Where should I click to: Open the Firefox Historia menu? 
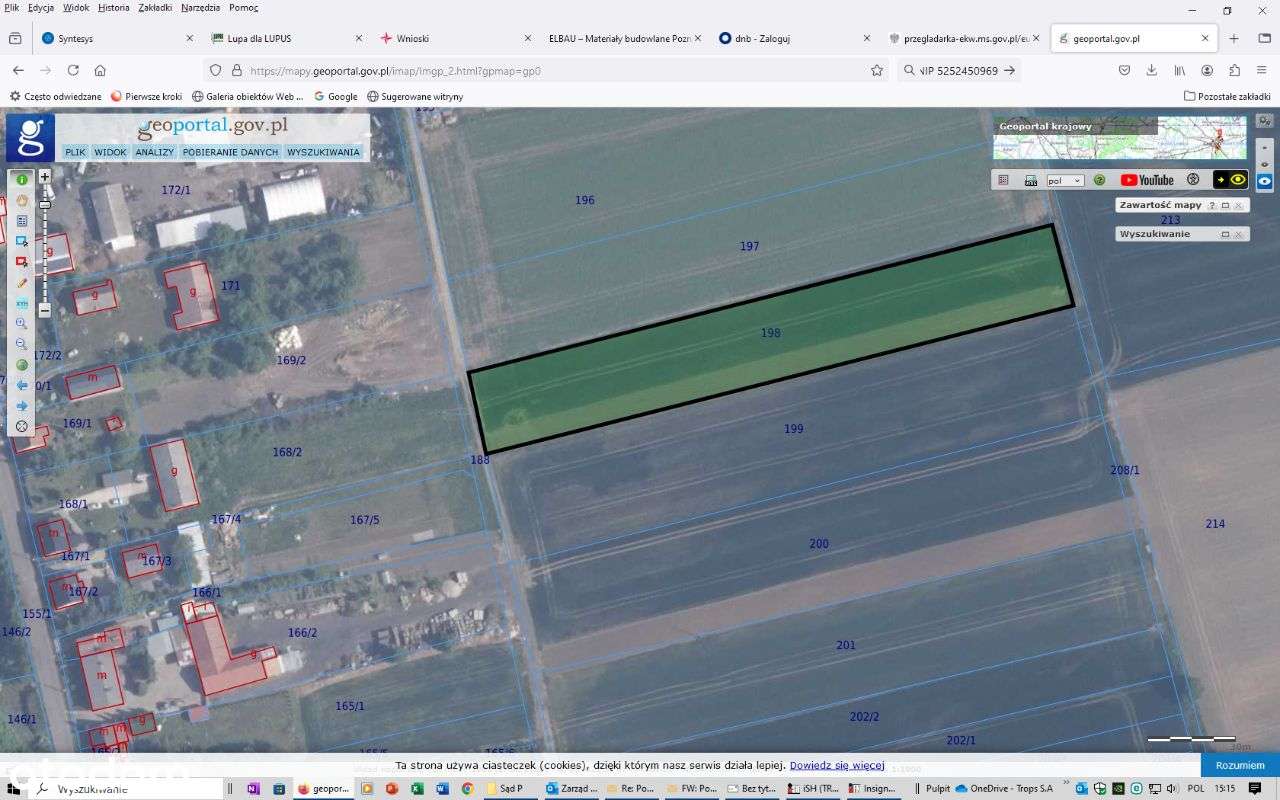coord(114,7)
